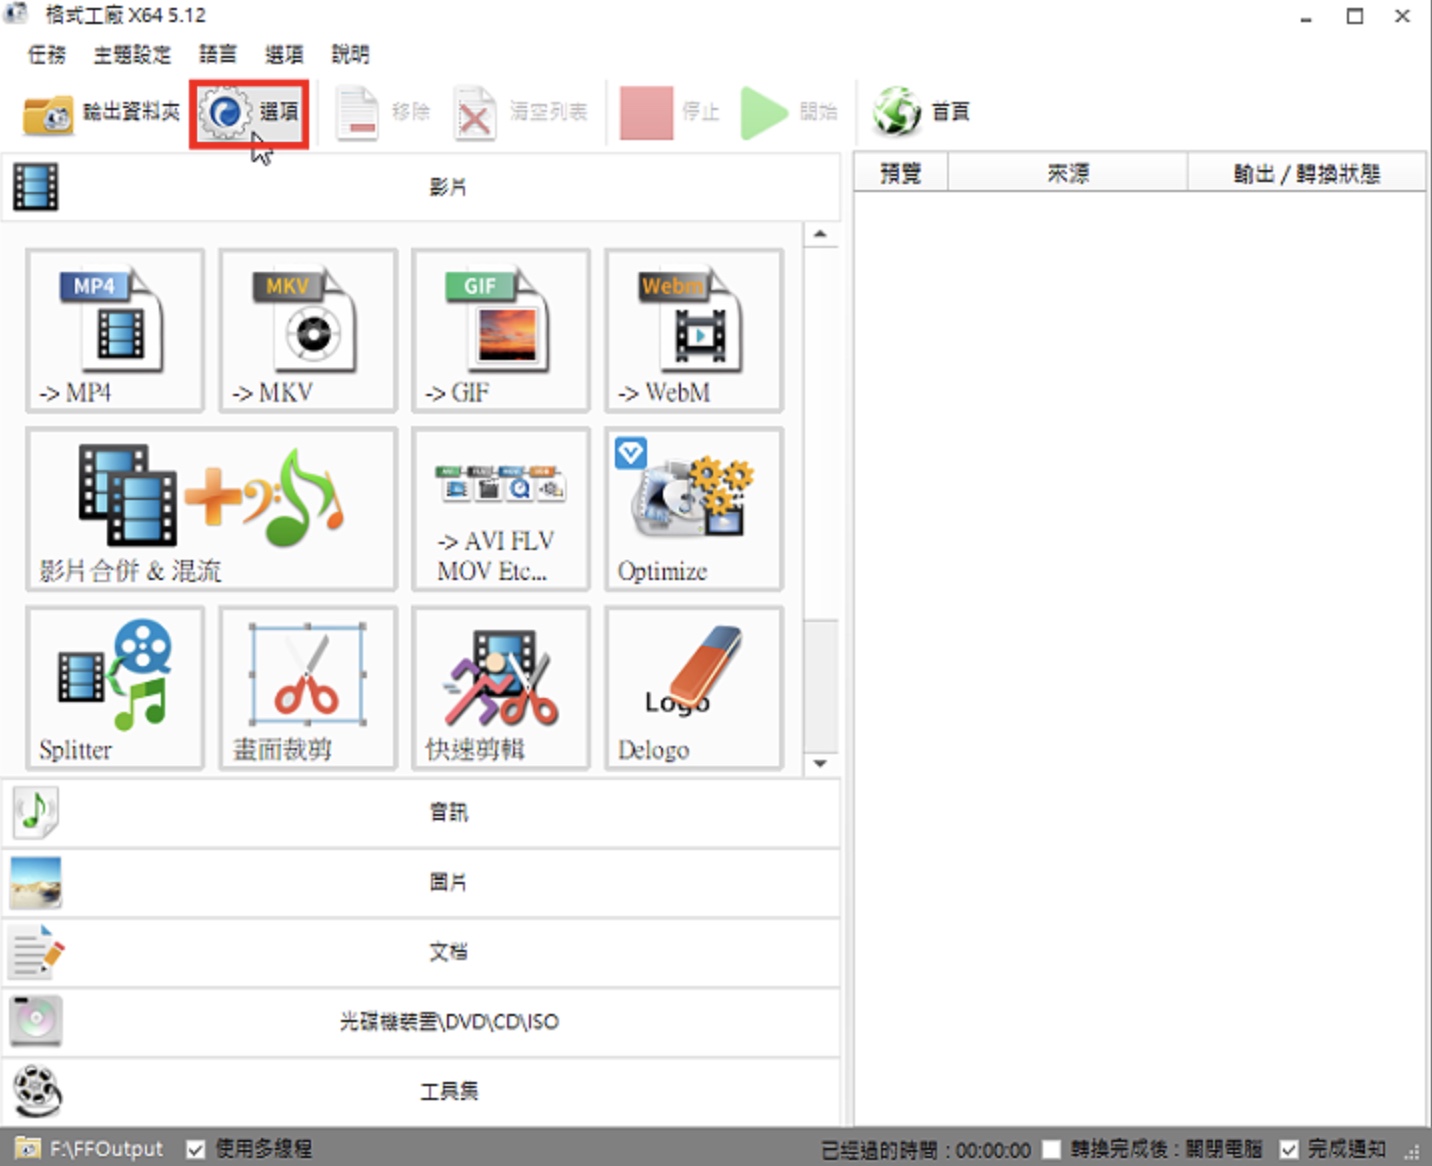Screen dimensions: 1432x1166
Task: Open the 影片合併 & 混流 tool
Action: [x=212, y=509]
